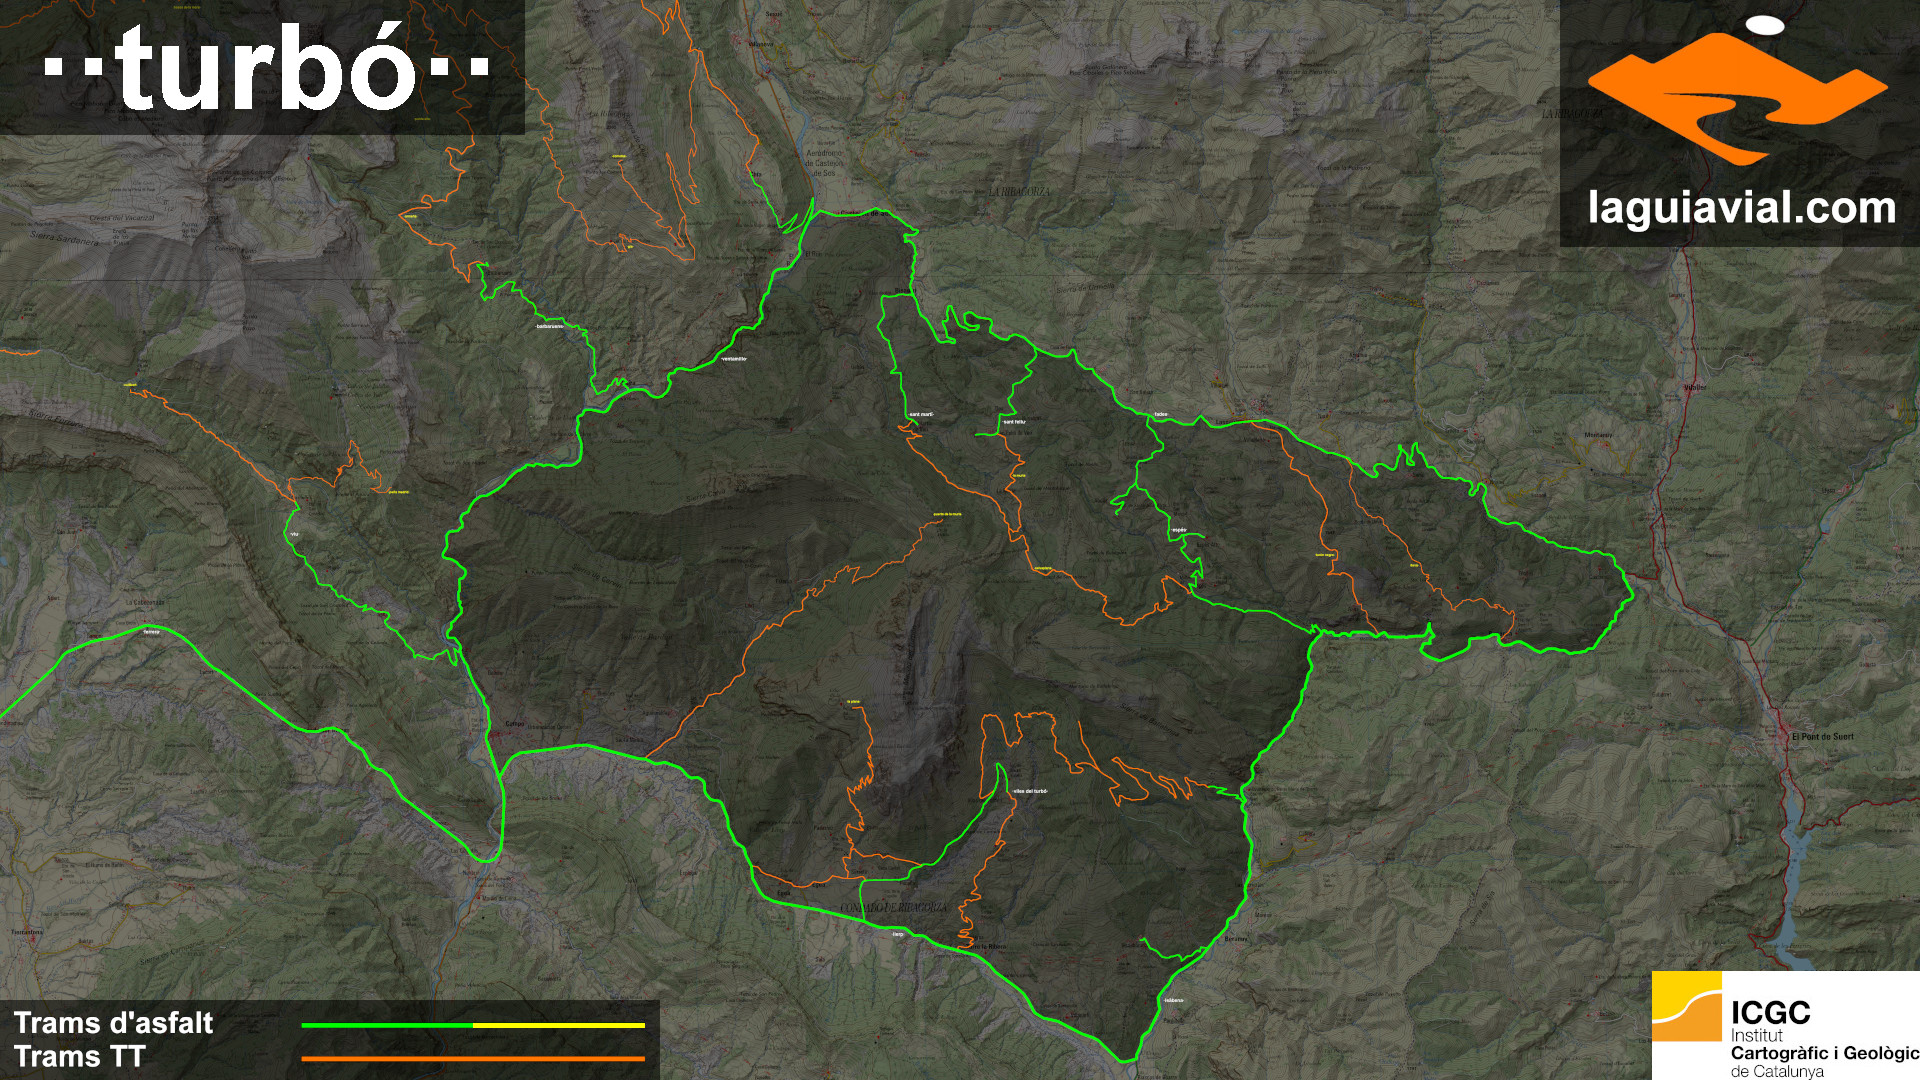
Task: Click the green asphalt legend line
Action: (387, 1025)
